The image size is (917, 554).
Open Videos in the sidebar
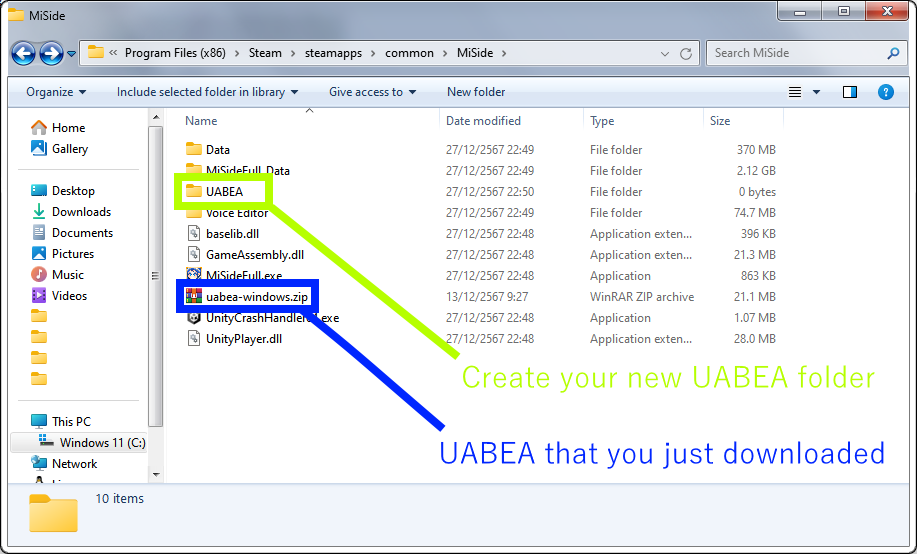click(x=59, y=296)
